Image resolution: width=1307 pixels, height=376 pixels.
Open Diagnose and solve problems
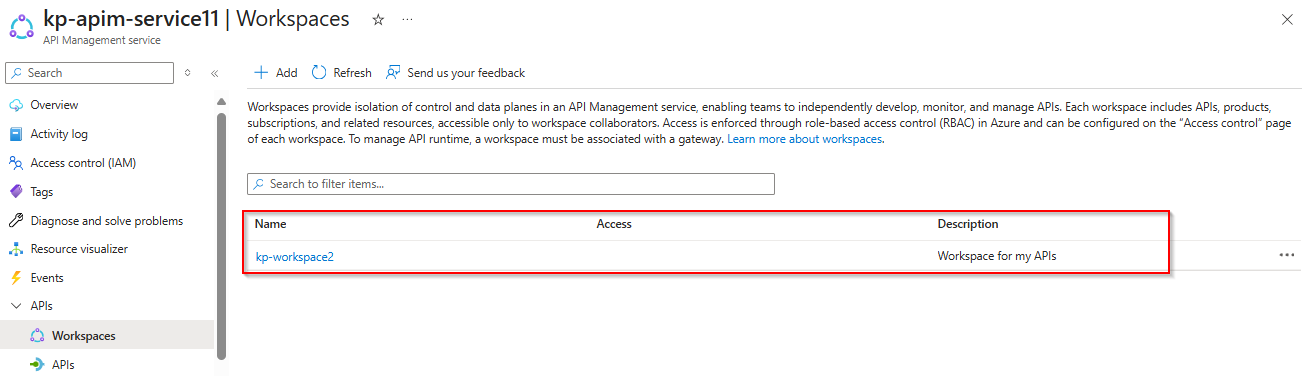click(x=107, y=221)
